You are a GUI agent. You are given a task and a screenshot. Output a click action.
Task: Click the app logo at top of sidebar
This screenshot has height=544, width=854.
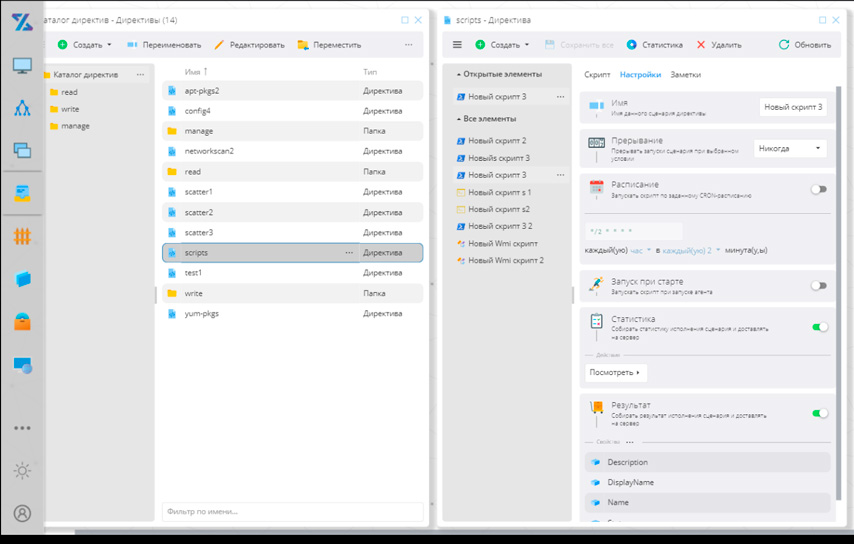click(22, 22)
